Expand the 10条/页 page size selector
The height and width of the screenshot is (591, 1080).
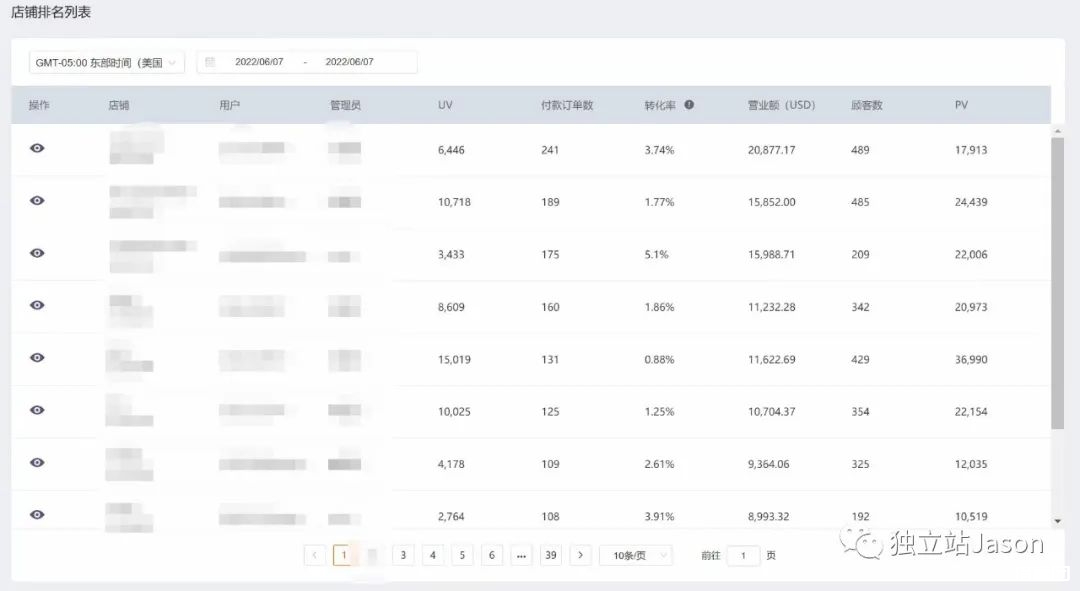tap(635, 555)
